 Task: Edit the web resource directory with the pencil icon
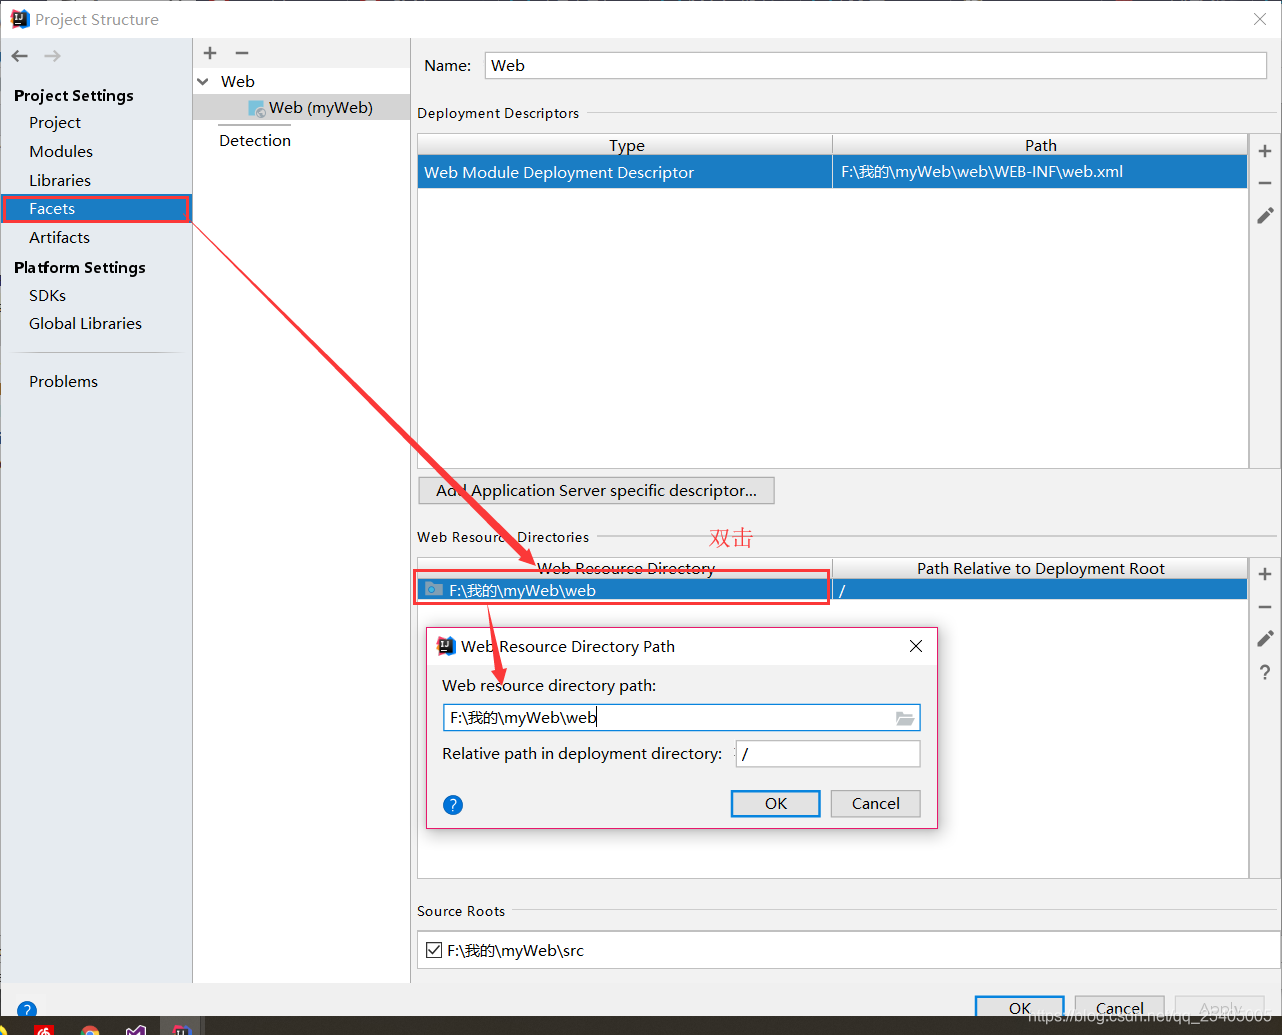(x=1265, y=638)
